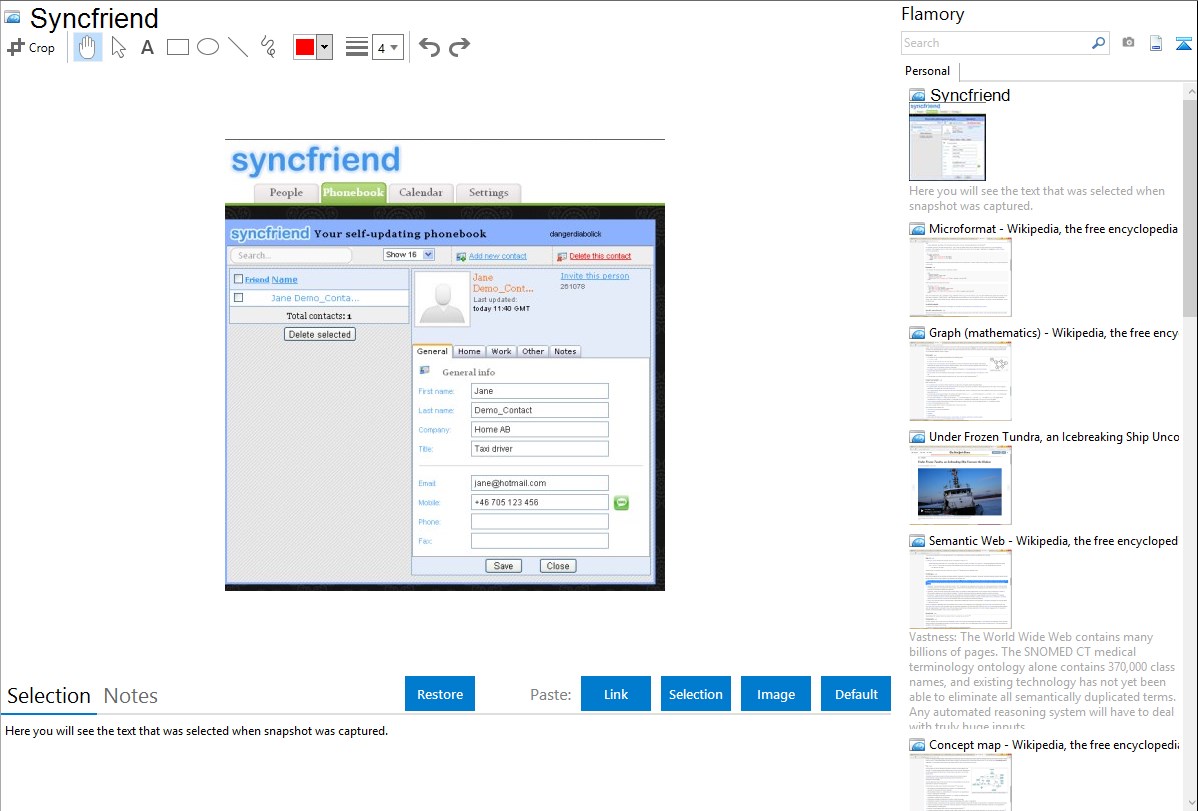
Task: Open the Settings tab in syncfriend
Action: pos(488,193)
